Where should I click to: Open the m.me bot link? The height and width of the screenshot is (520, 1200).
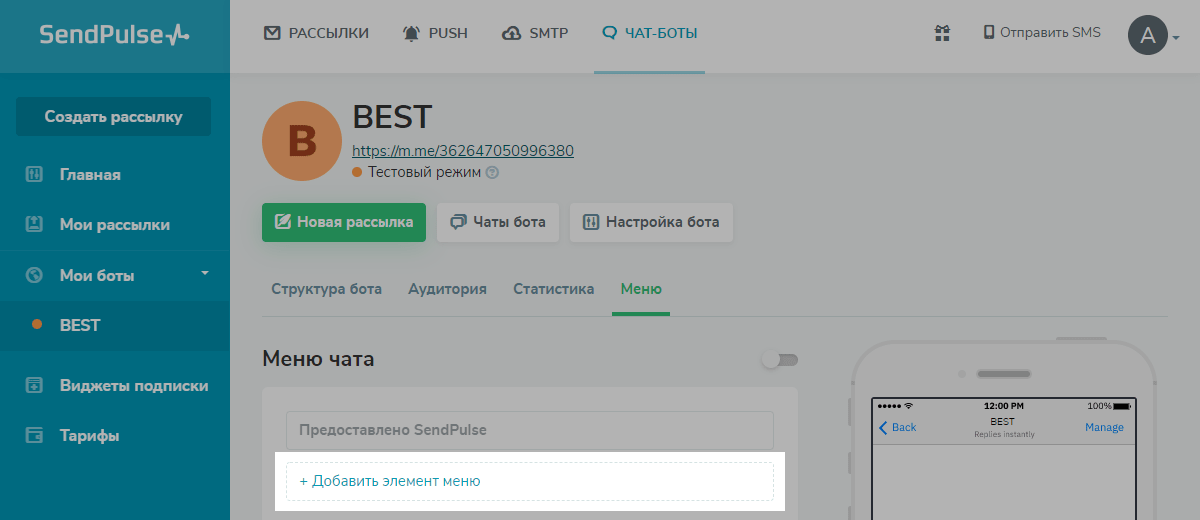point(463,151)
